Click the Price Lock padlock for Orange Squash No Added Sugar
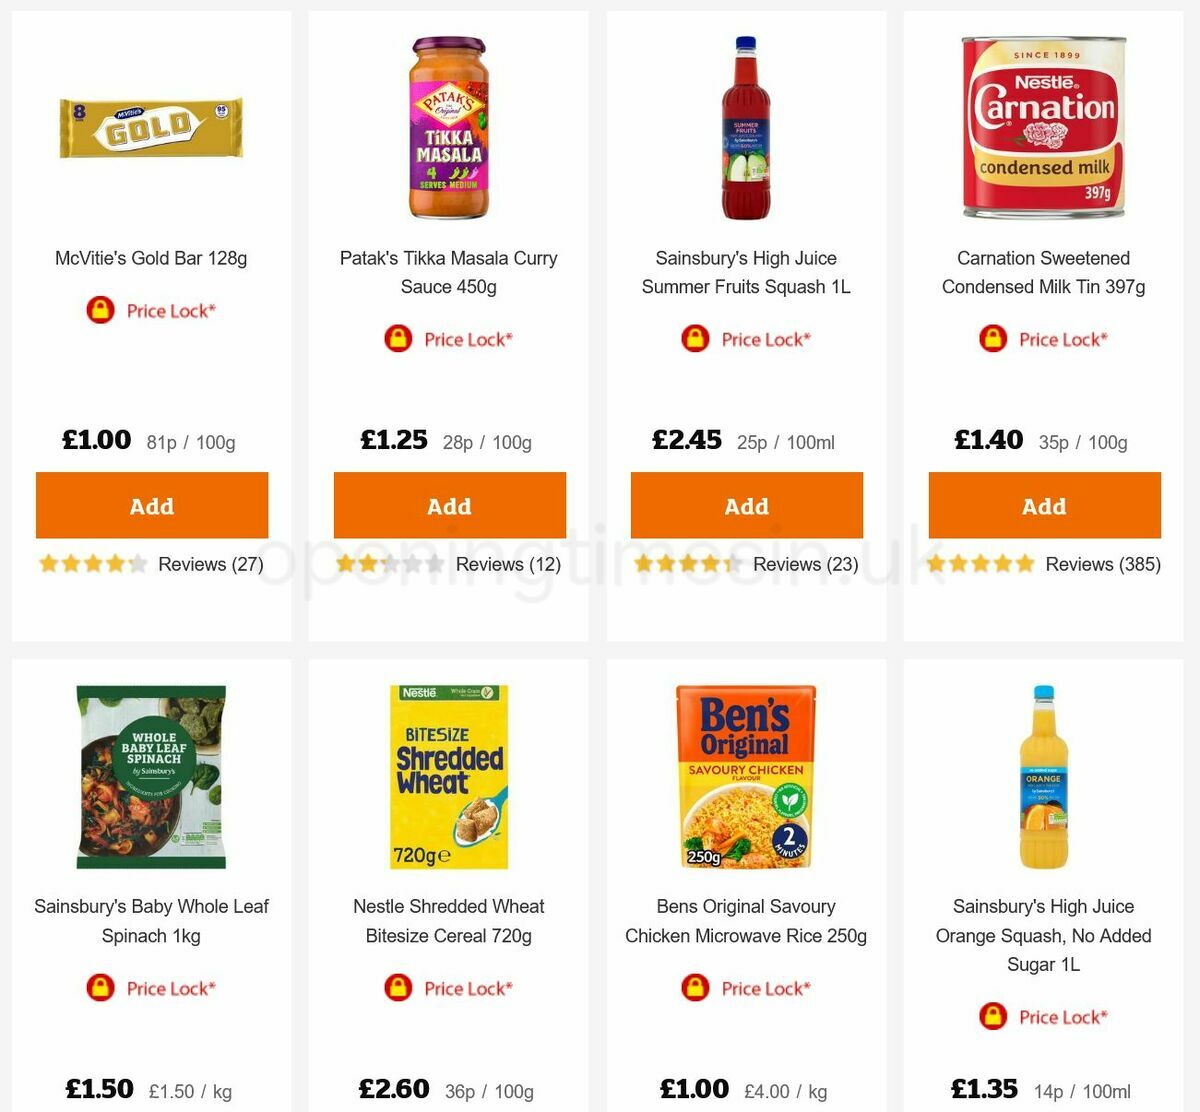This screenshot has height=1112, width=1200. click(x=991, y=1016)
